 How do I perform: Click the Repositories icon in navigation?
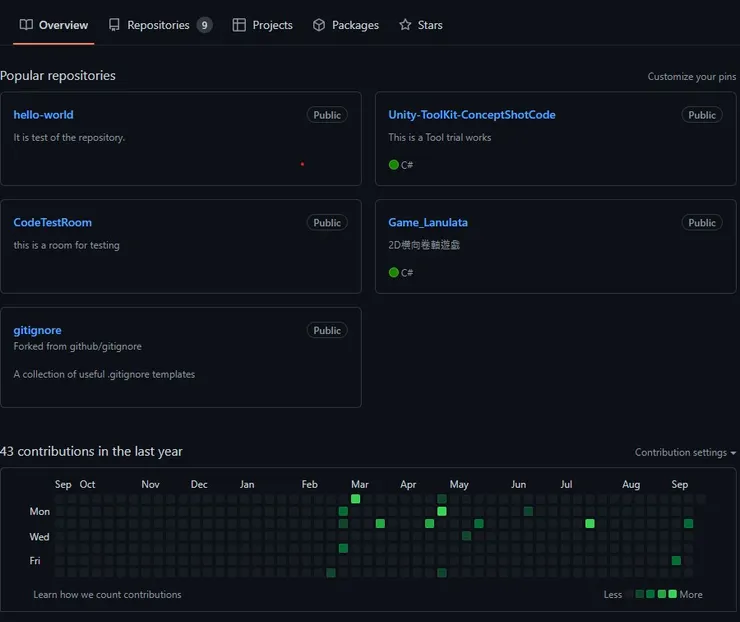[x=115, y=25]
